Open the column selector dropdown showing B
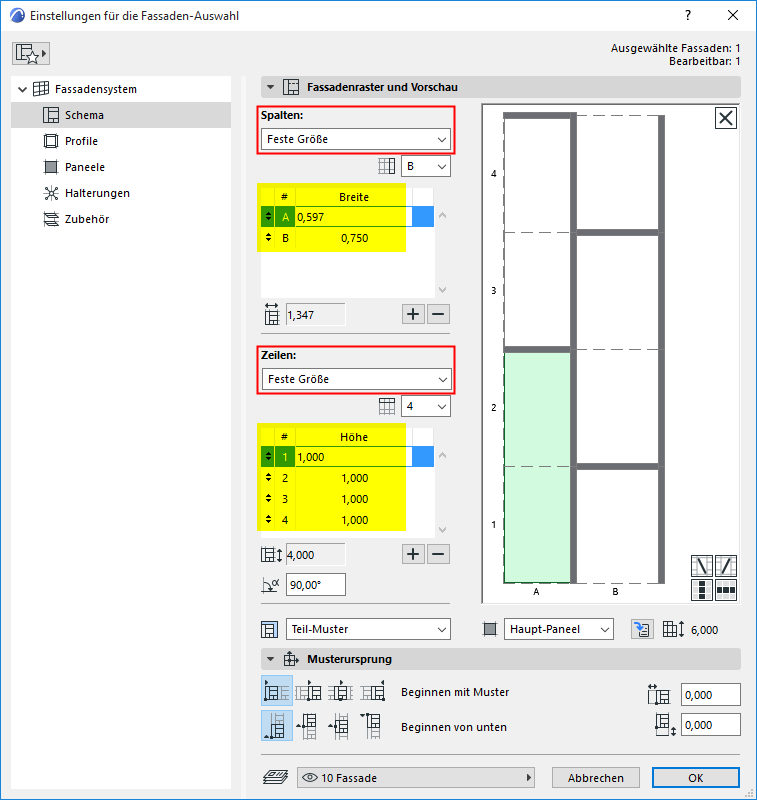Viewport: 757px width, 800px height. coord(426,166)
